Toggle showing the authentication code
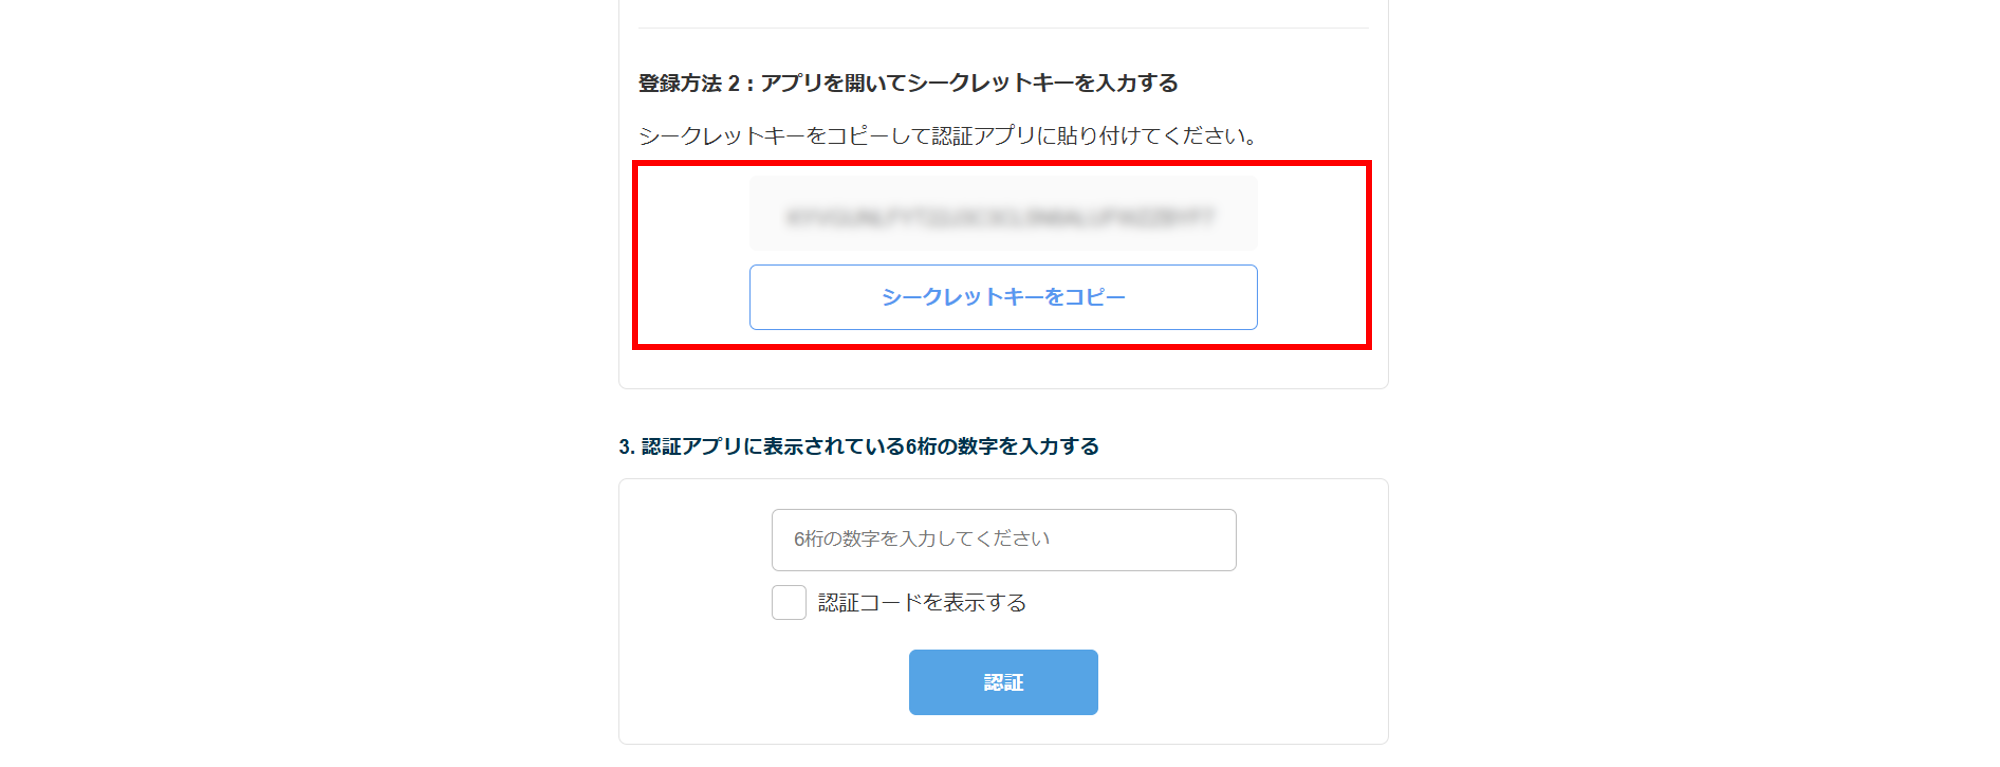The width and height of the screenshot is (2000, 767). [789, 602]
